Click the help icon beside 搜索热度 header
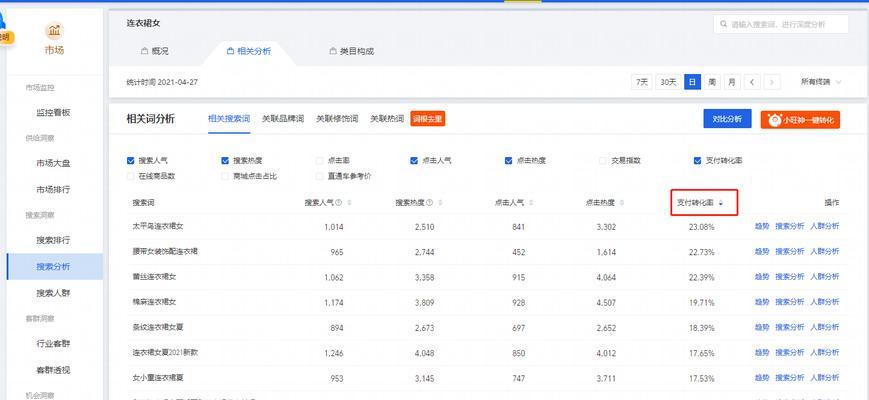 (430, 203)
